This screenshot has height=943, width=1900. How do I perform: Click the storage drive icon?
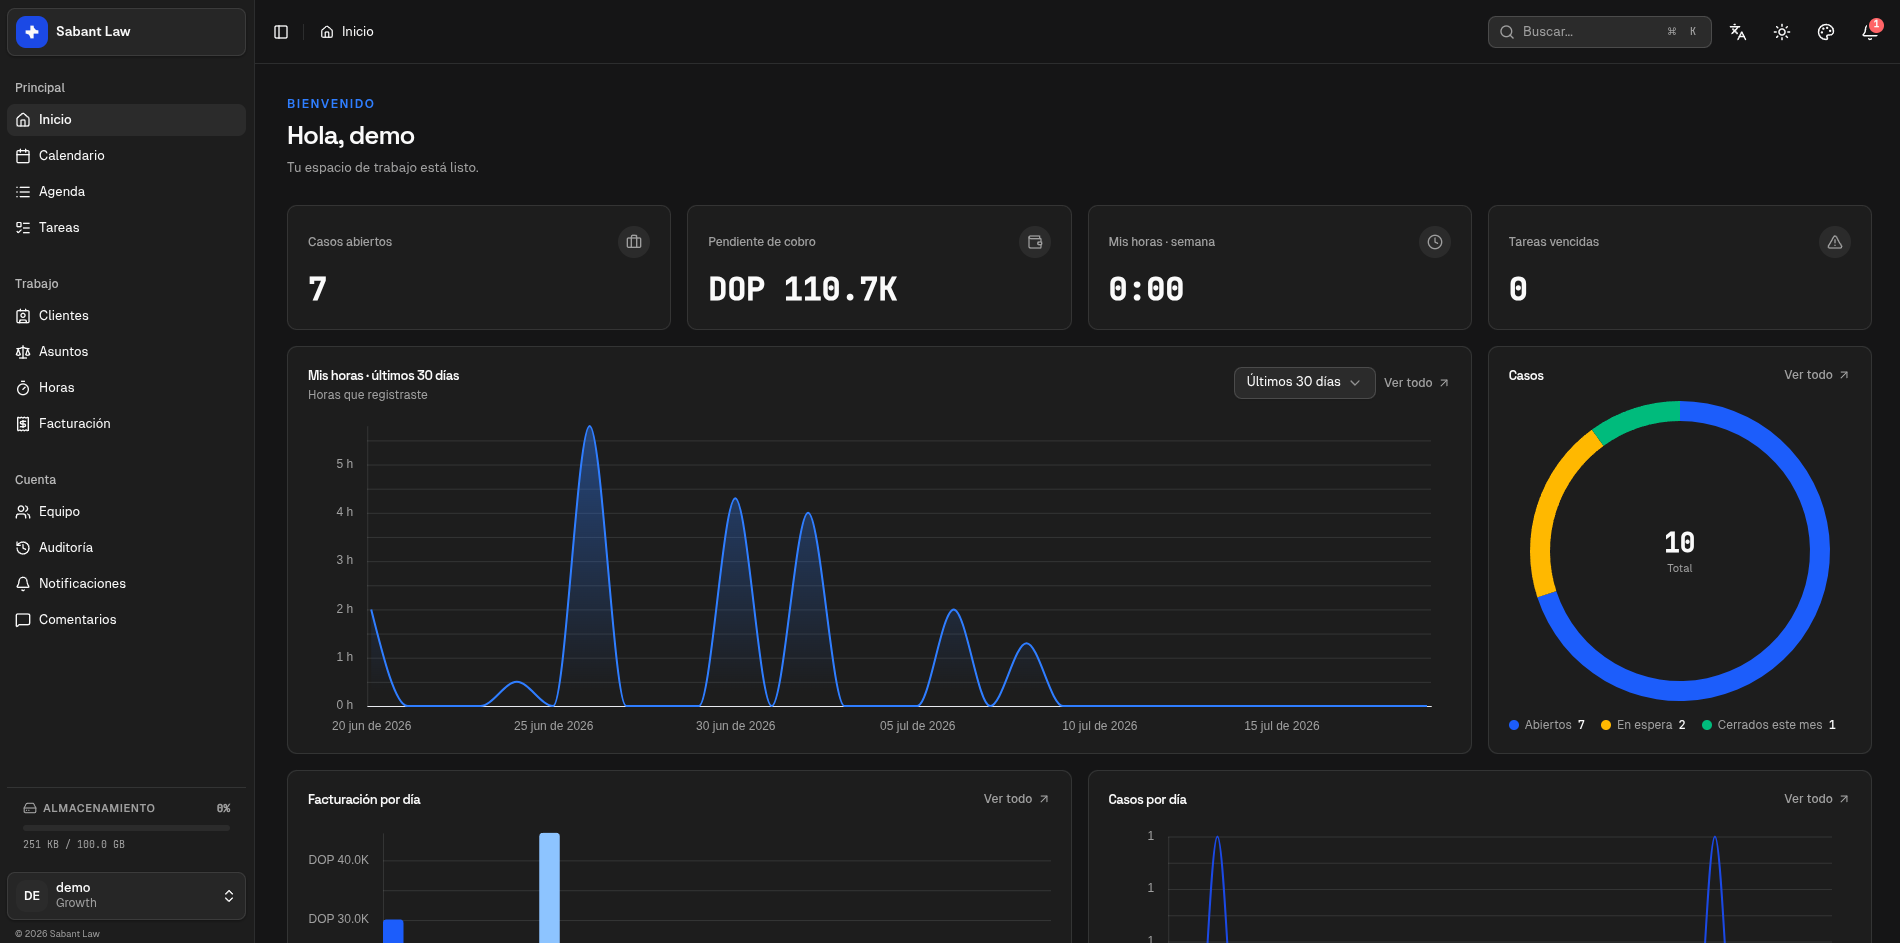tap(30, 808)
